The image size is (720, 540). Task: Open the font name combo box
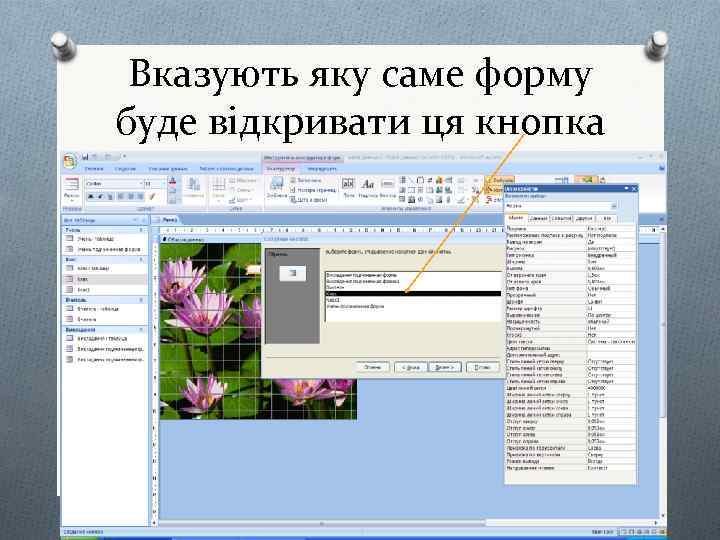coord(115,184)
